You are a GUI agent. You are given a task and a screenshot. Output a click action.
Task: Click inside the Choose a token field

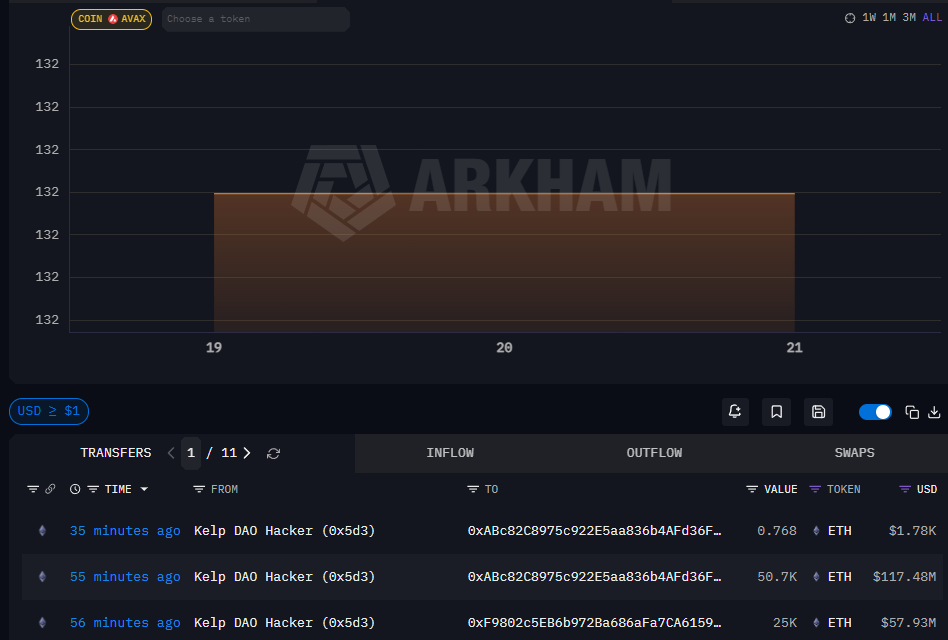pos(255,19)
